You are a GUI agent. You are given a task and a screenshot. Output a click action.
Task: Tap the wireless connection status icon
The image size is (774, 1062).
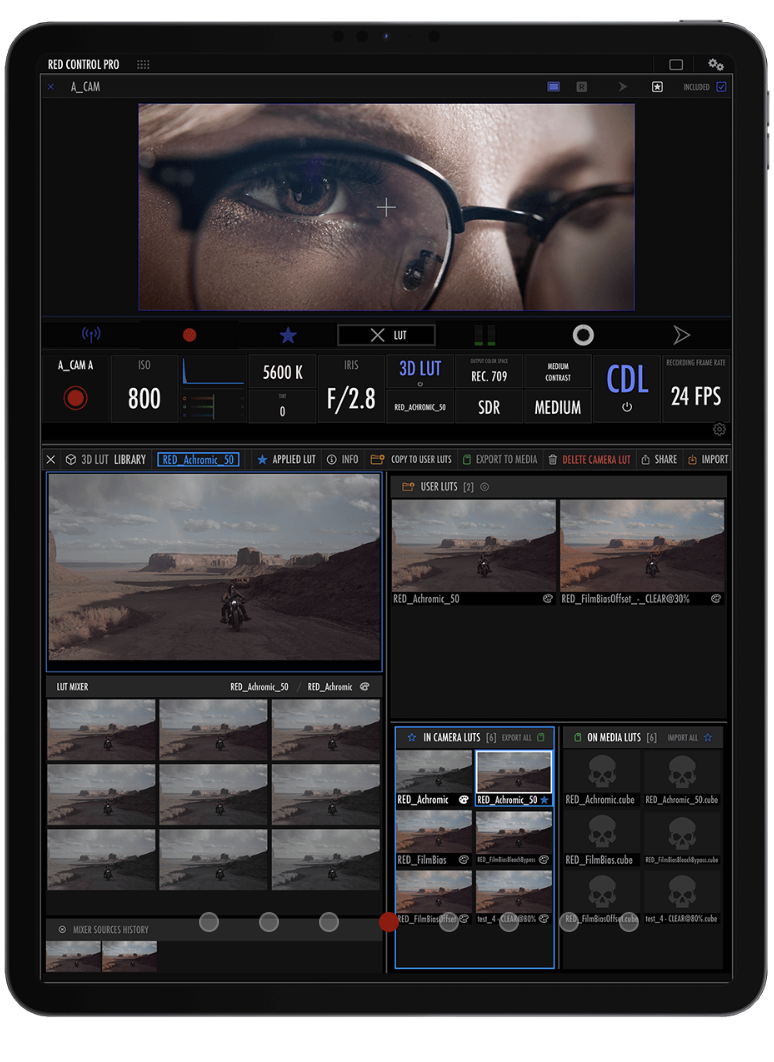pyautogui.click(x=91, y=334)
